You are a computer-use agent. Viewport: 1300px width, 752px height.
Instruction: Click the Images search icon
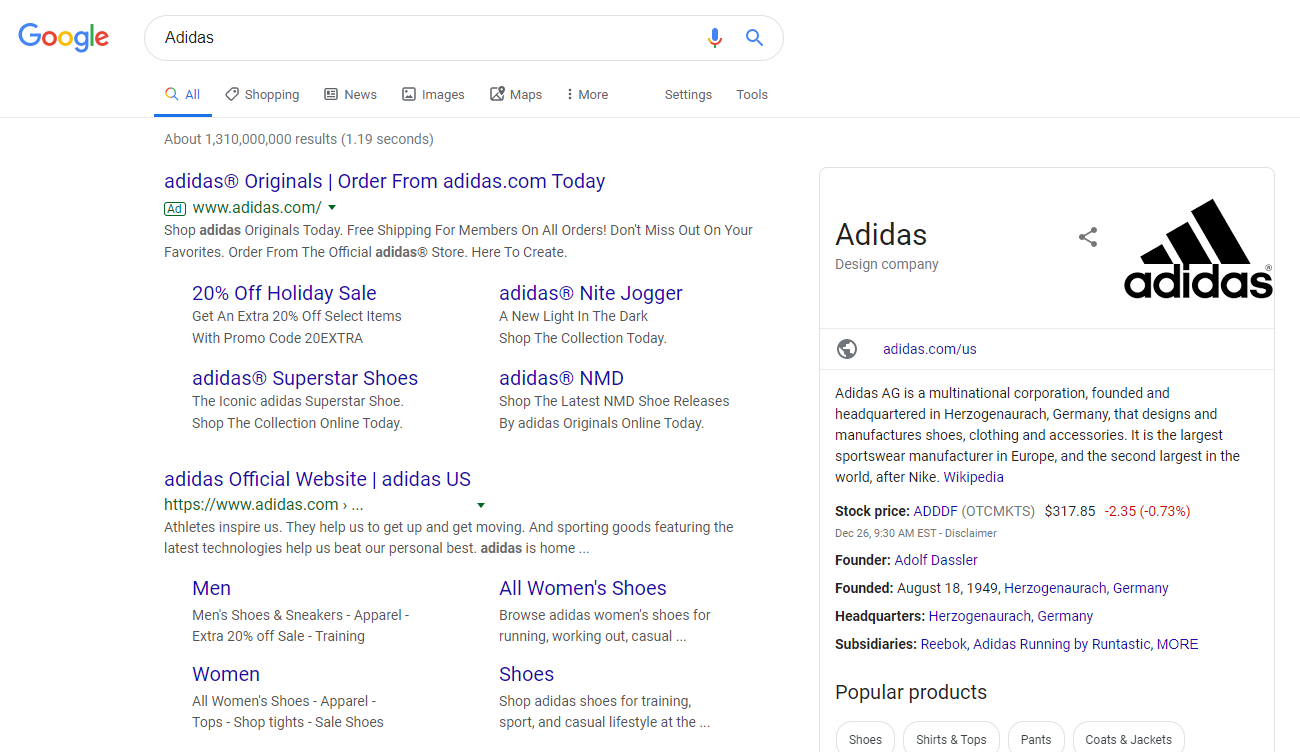[408, 93]
